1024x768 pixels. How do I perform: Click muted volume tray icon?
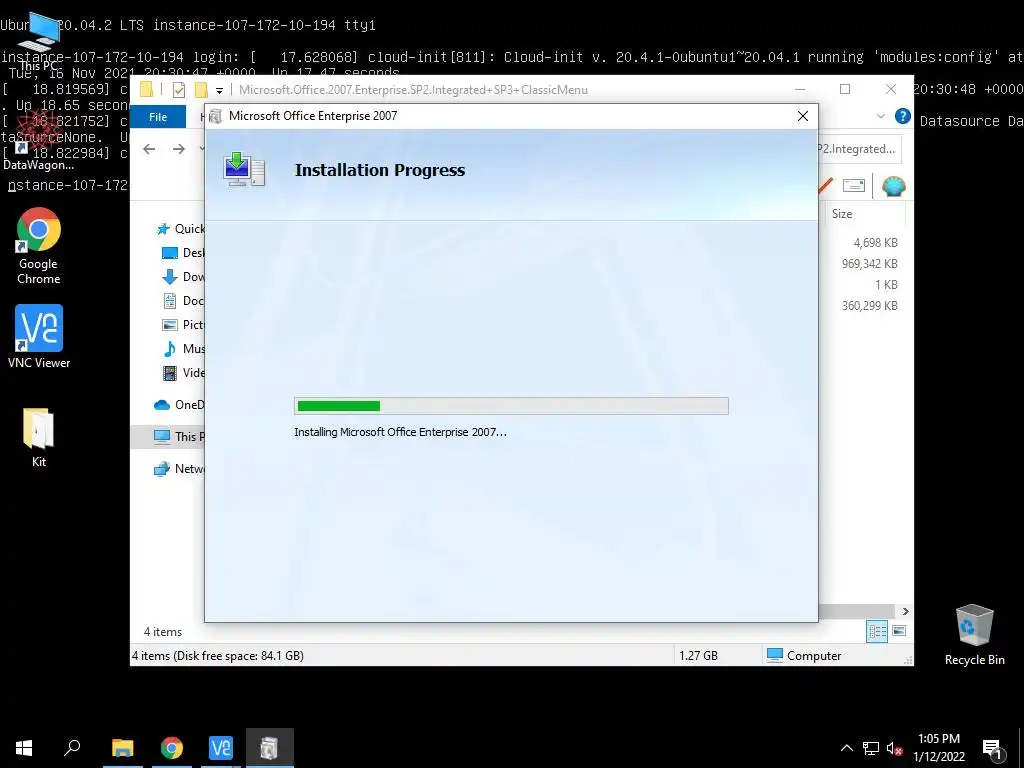coord(895,748)
